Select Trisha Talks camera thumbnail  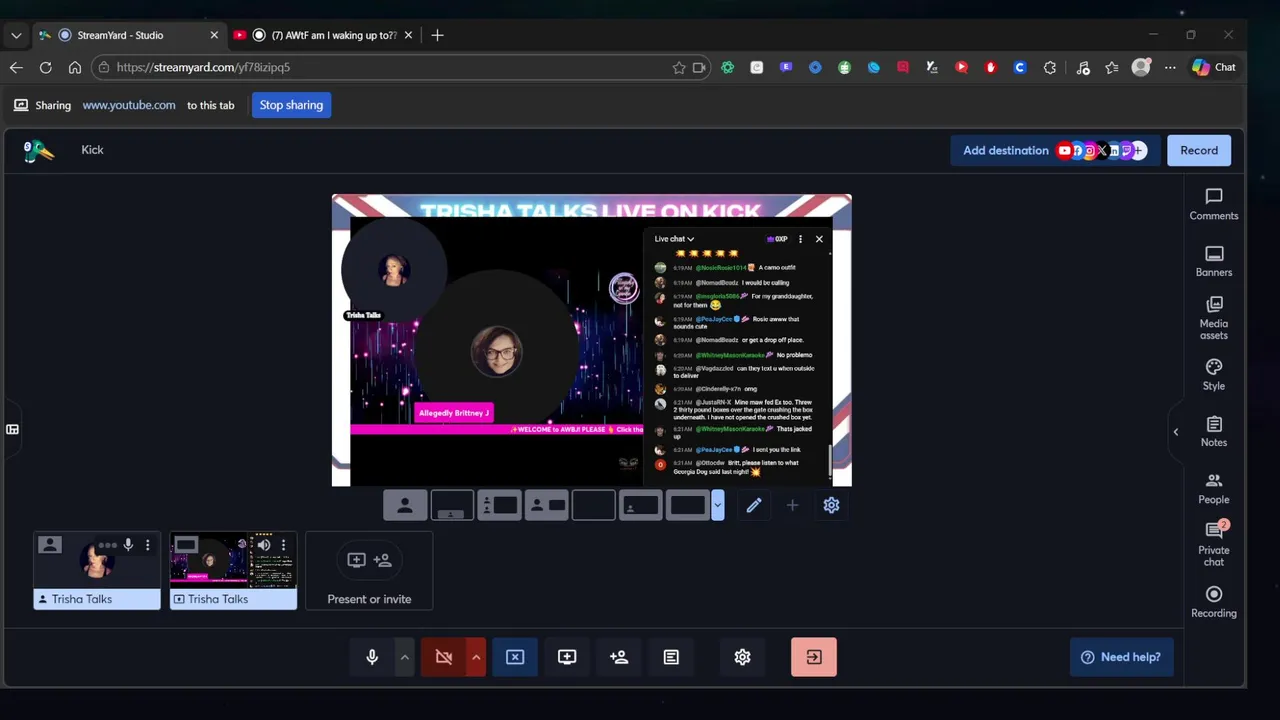[97, 570]
